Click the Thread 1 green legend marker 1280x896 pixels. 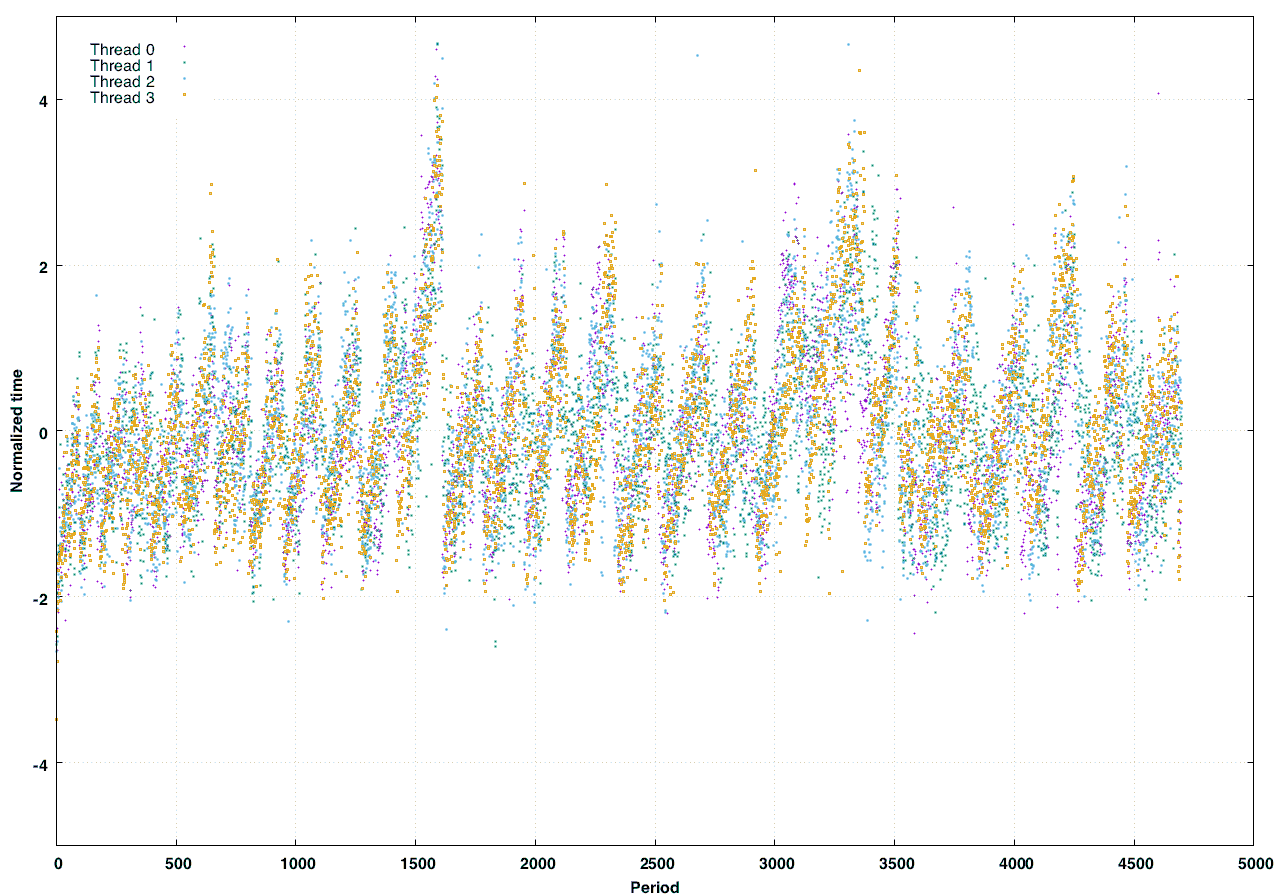tap(184, 63)
